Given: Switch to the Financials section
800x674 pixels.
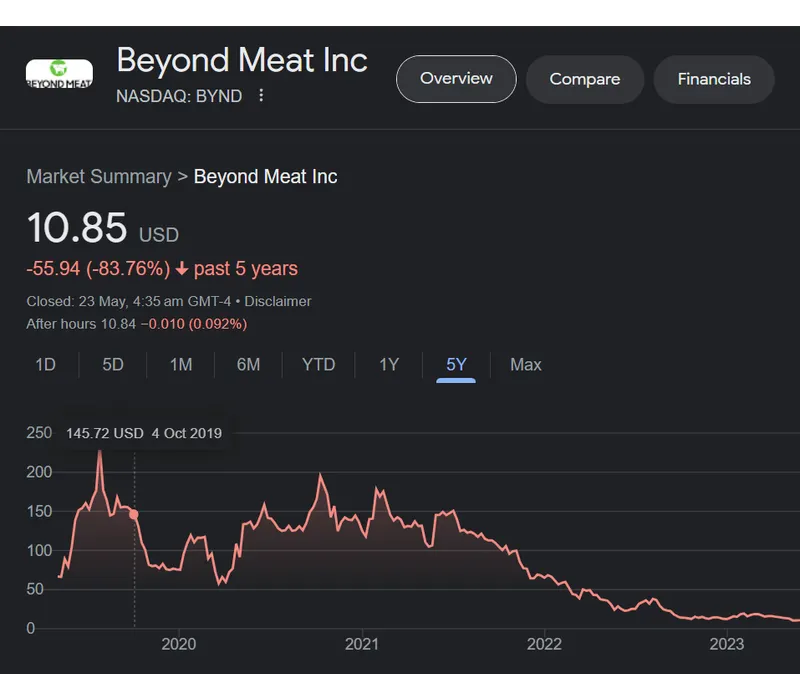Looking at the screenshot, I should [714, 79].
